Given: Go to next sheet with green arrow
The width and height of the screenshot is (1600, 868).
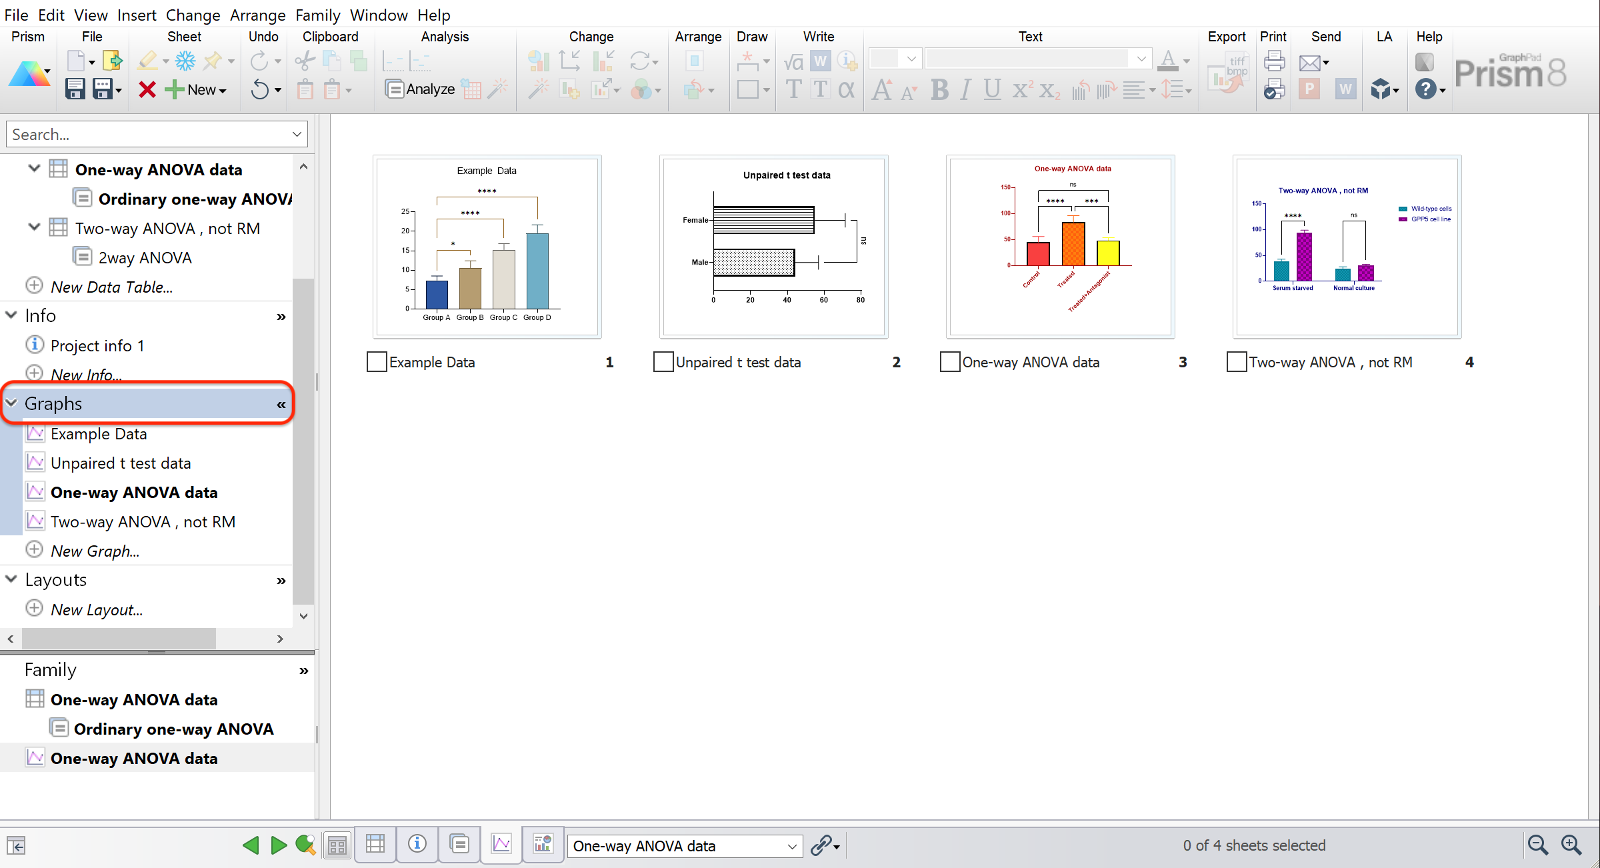Looking at the screenshot, I should (279, 845).
